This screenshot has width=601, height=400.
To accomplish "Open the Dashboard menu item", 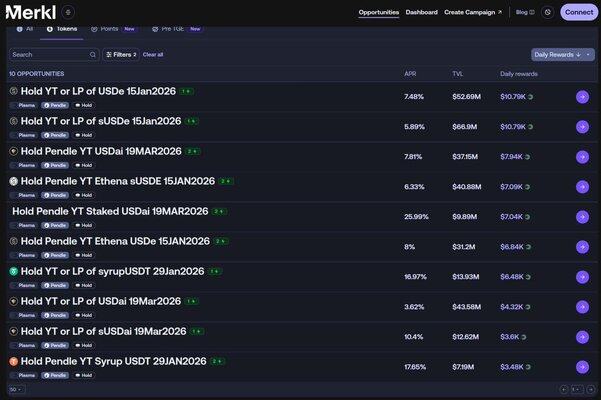I will (421, 12).
